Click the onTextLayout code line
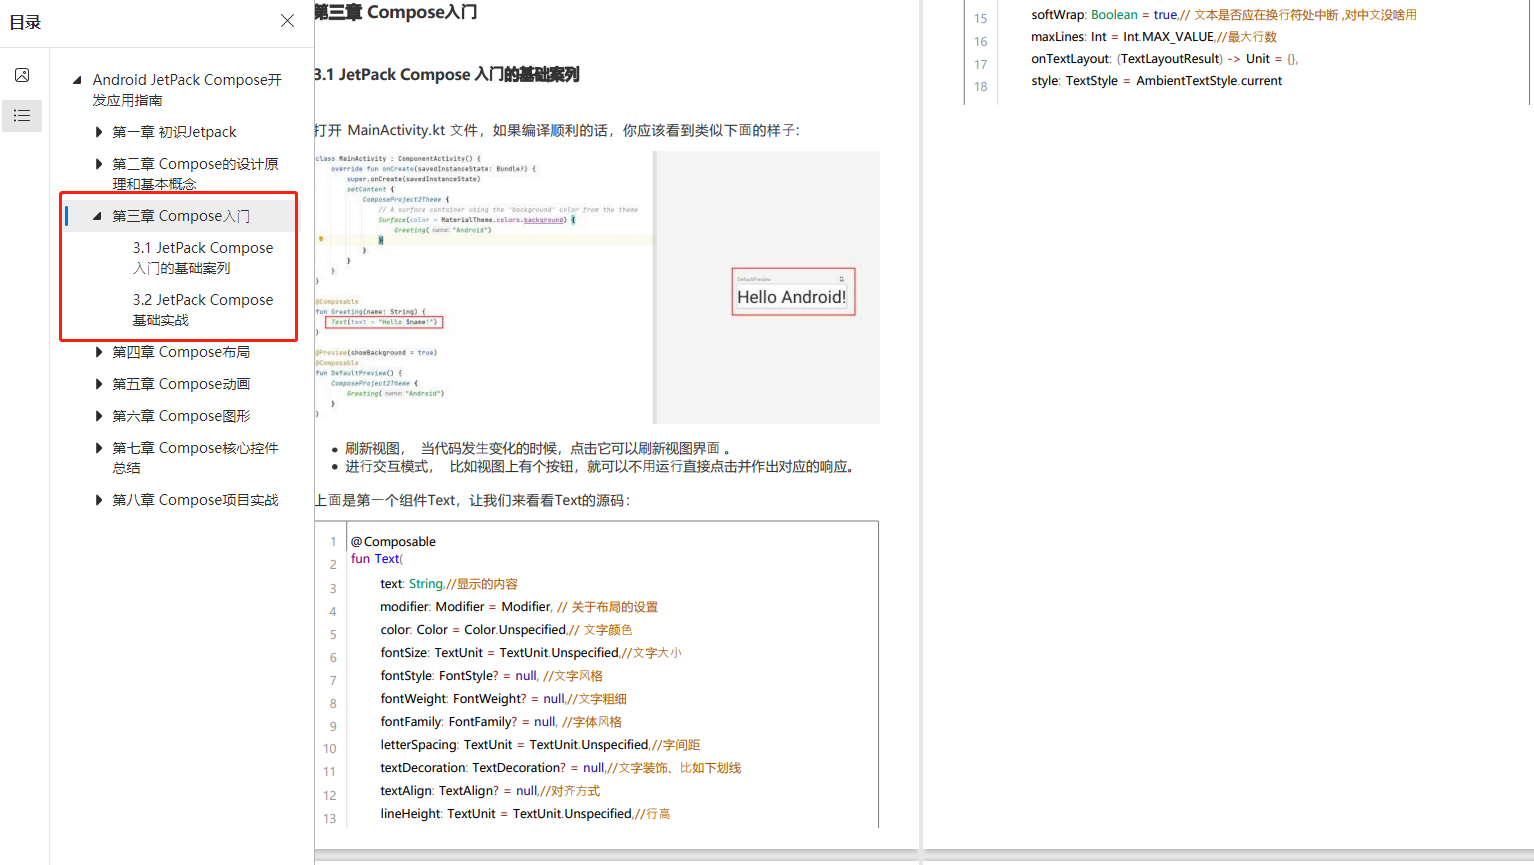1534x865 pixels. pos(1165,59)
